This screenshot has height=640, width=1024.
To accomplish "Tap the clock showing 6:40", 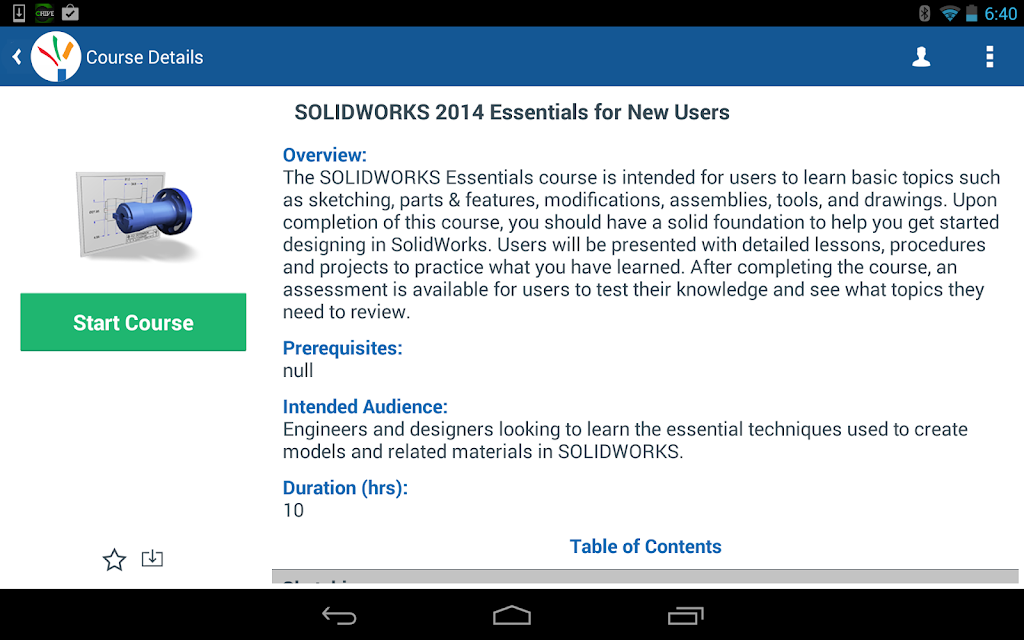I will [1000, 13].
